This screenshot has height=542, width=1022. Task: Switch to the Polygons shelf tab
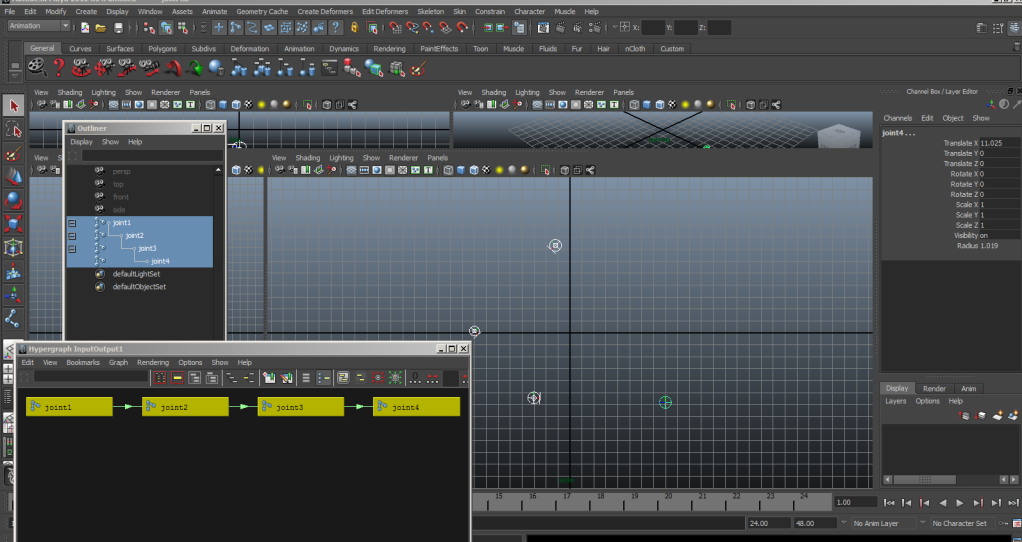tap(162, 48)
